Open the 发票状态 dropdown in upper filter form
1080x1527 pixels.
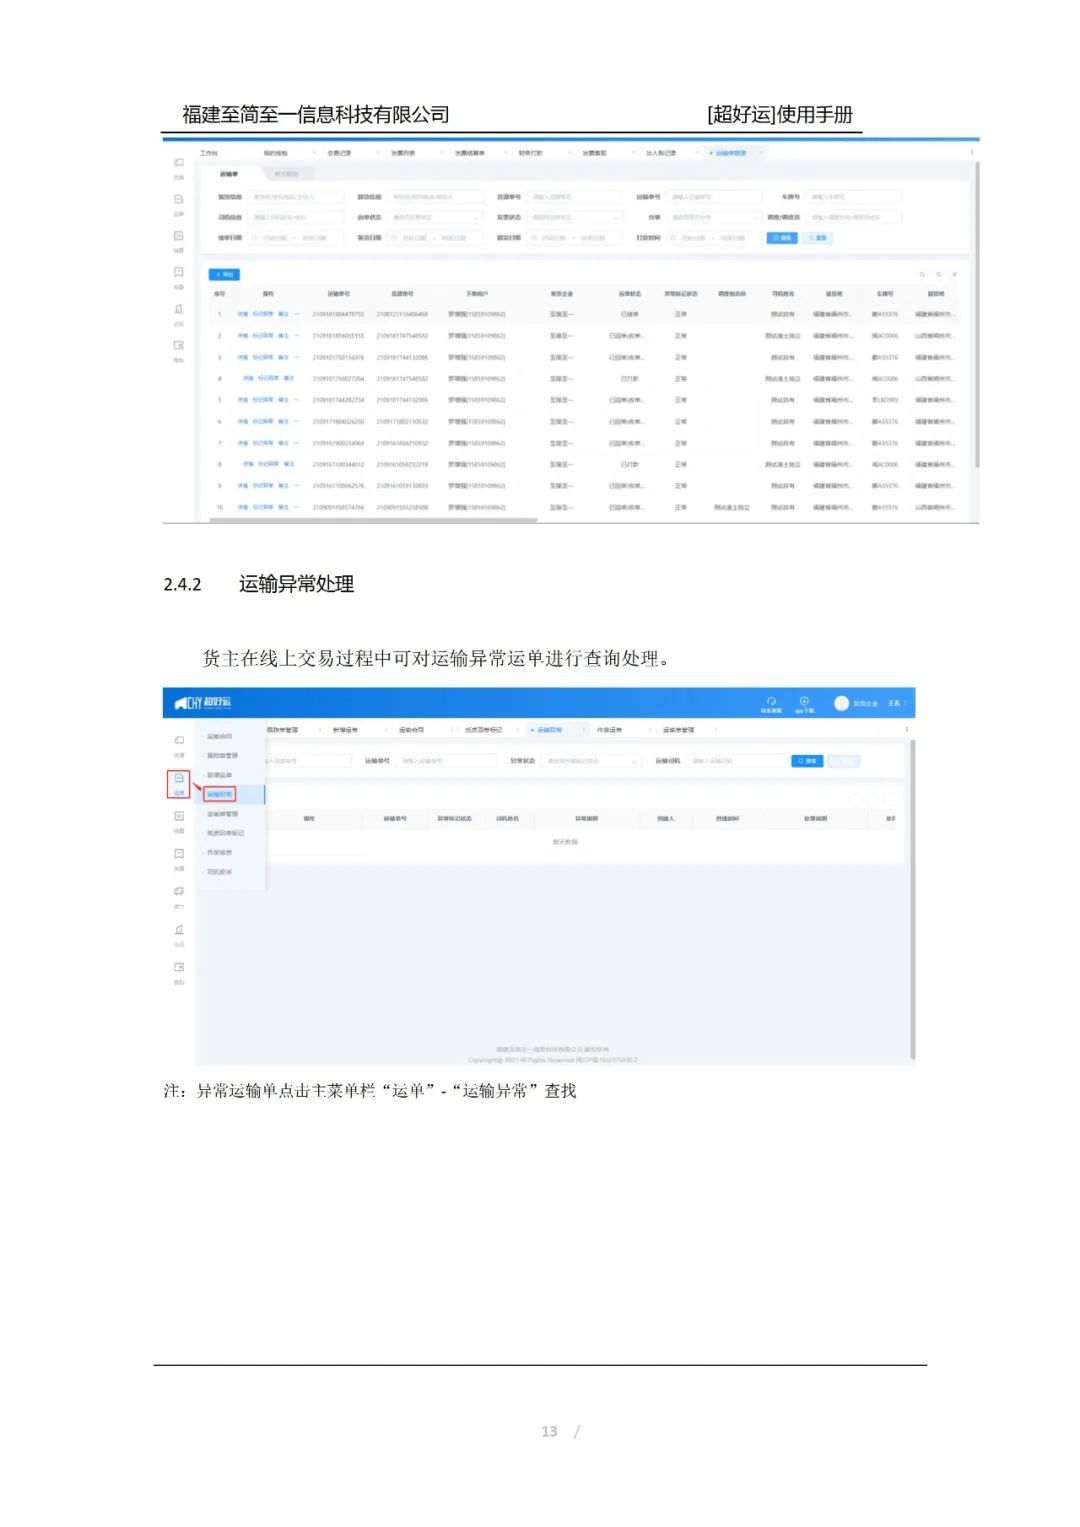tap(574, 217)
